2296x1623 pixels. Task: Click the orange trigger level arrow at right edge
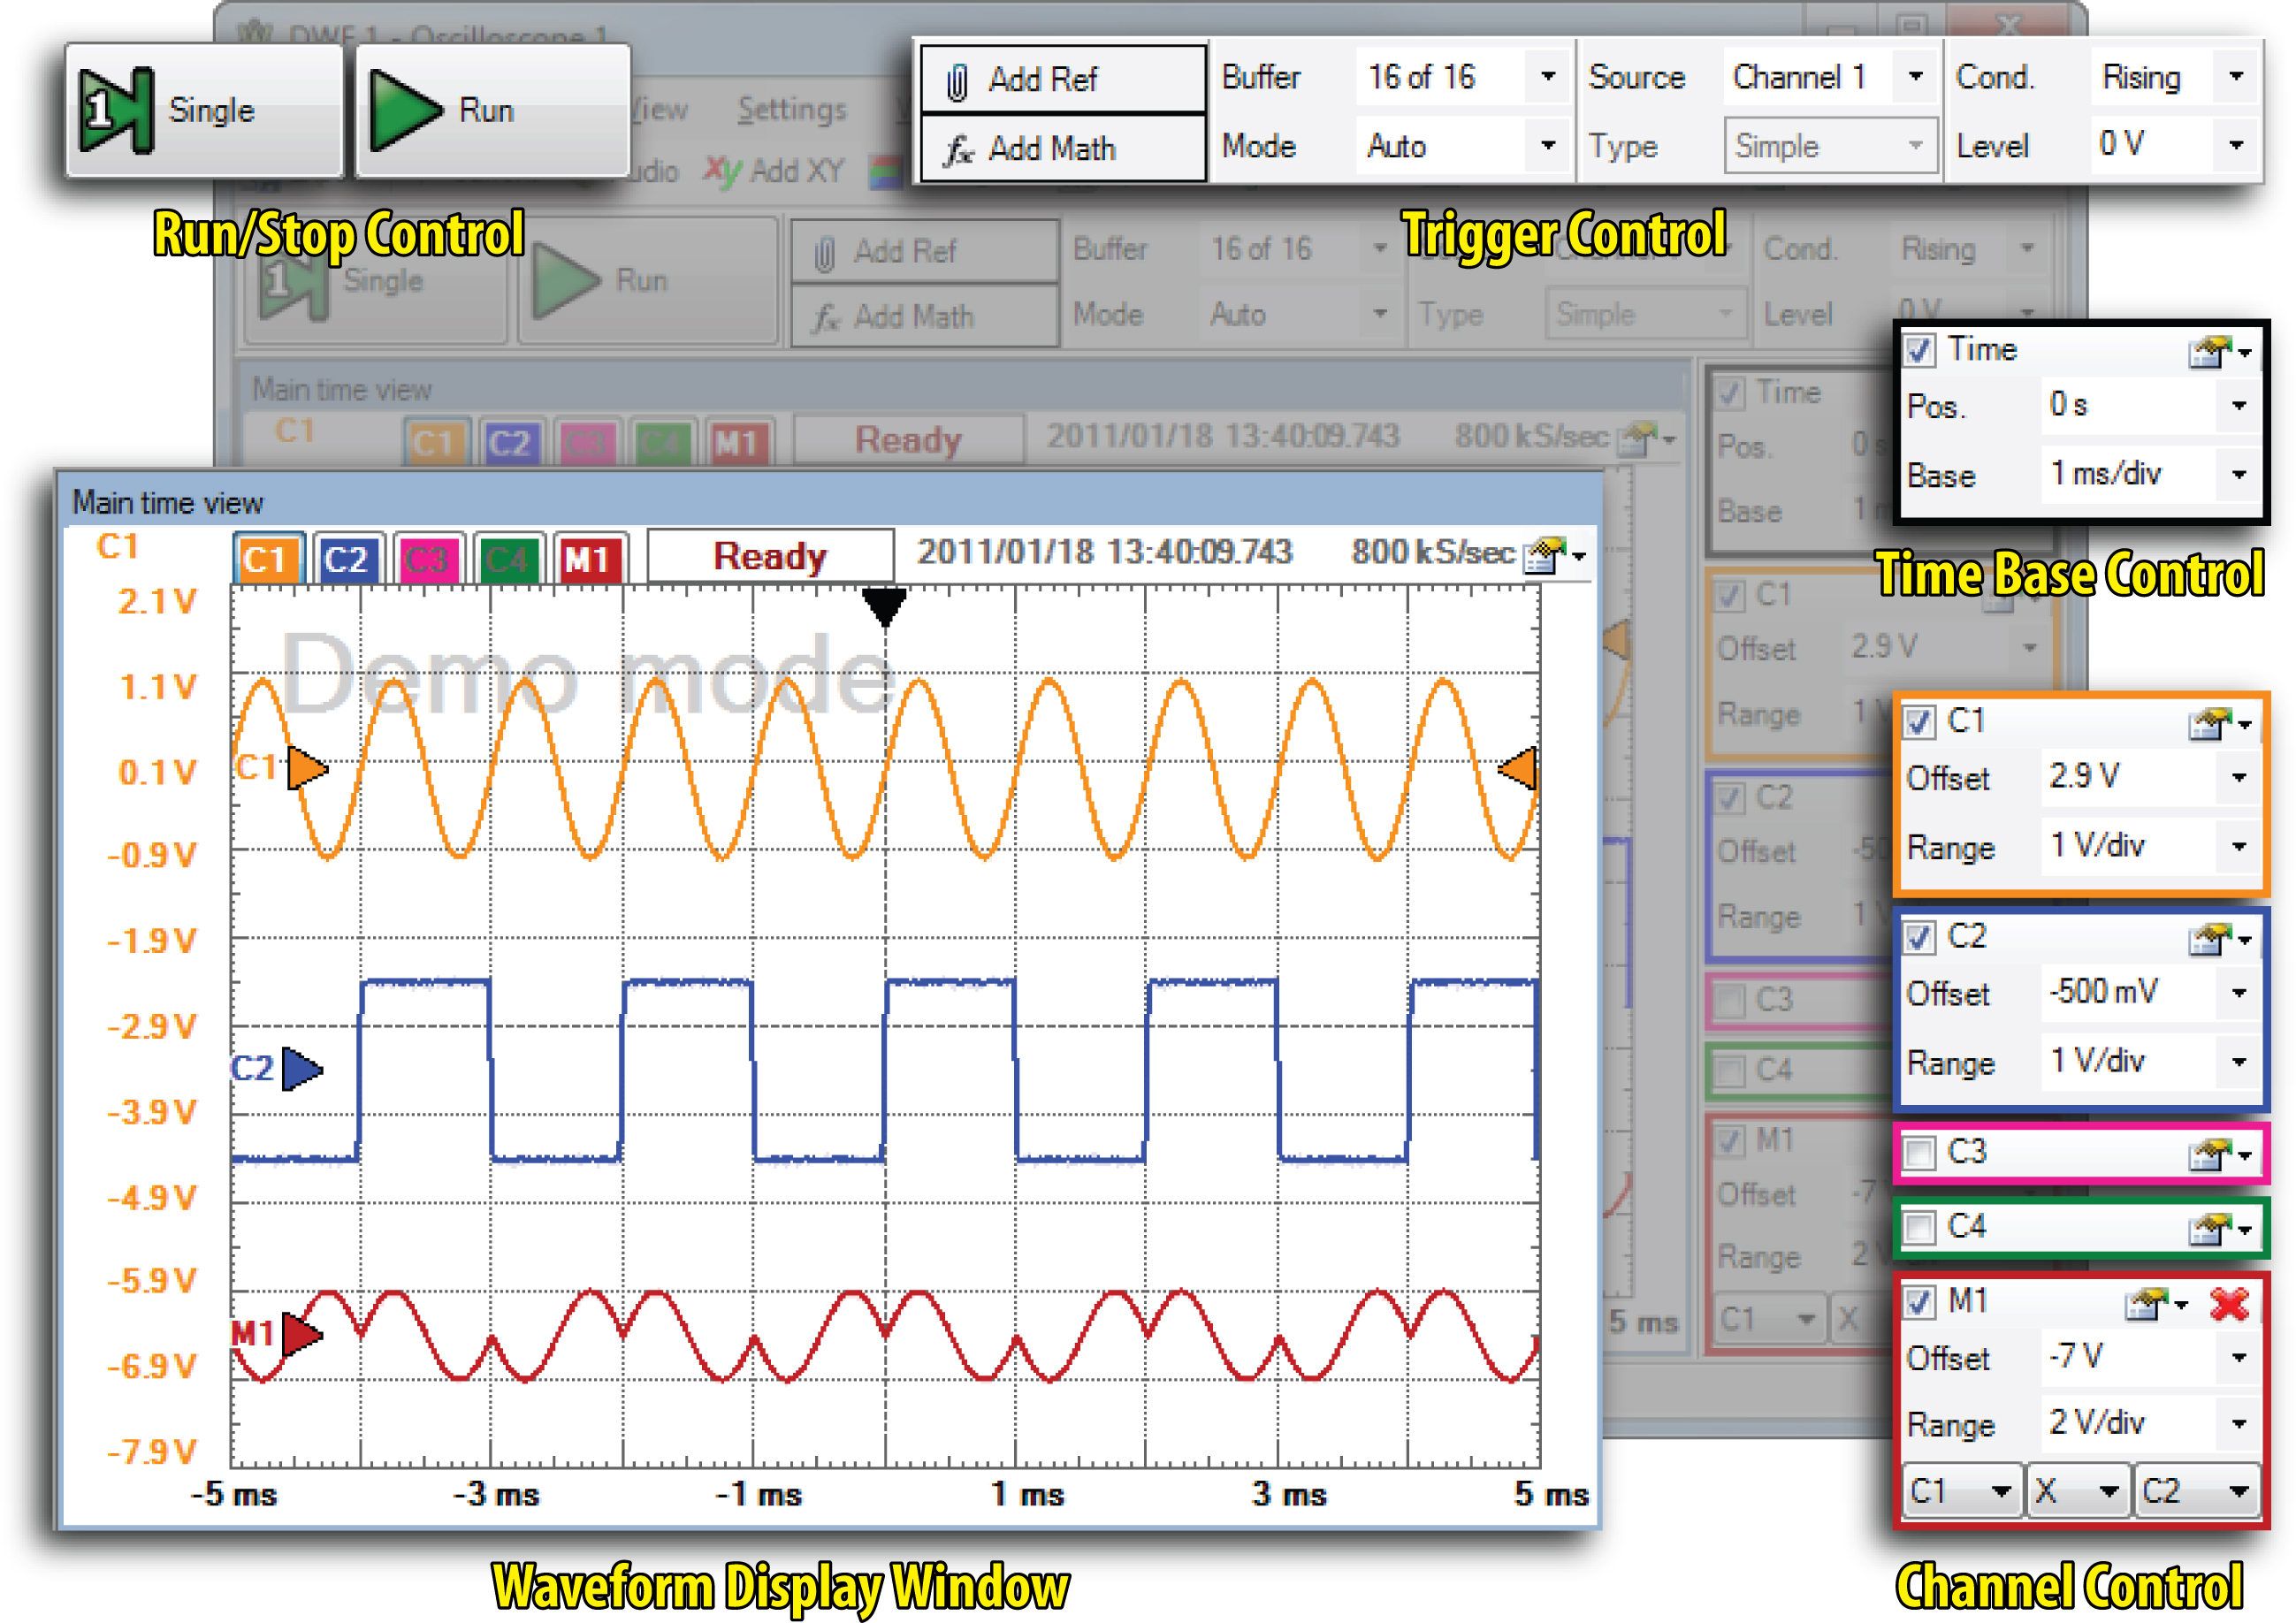pos(1517,768)
